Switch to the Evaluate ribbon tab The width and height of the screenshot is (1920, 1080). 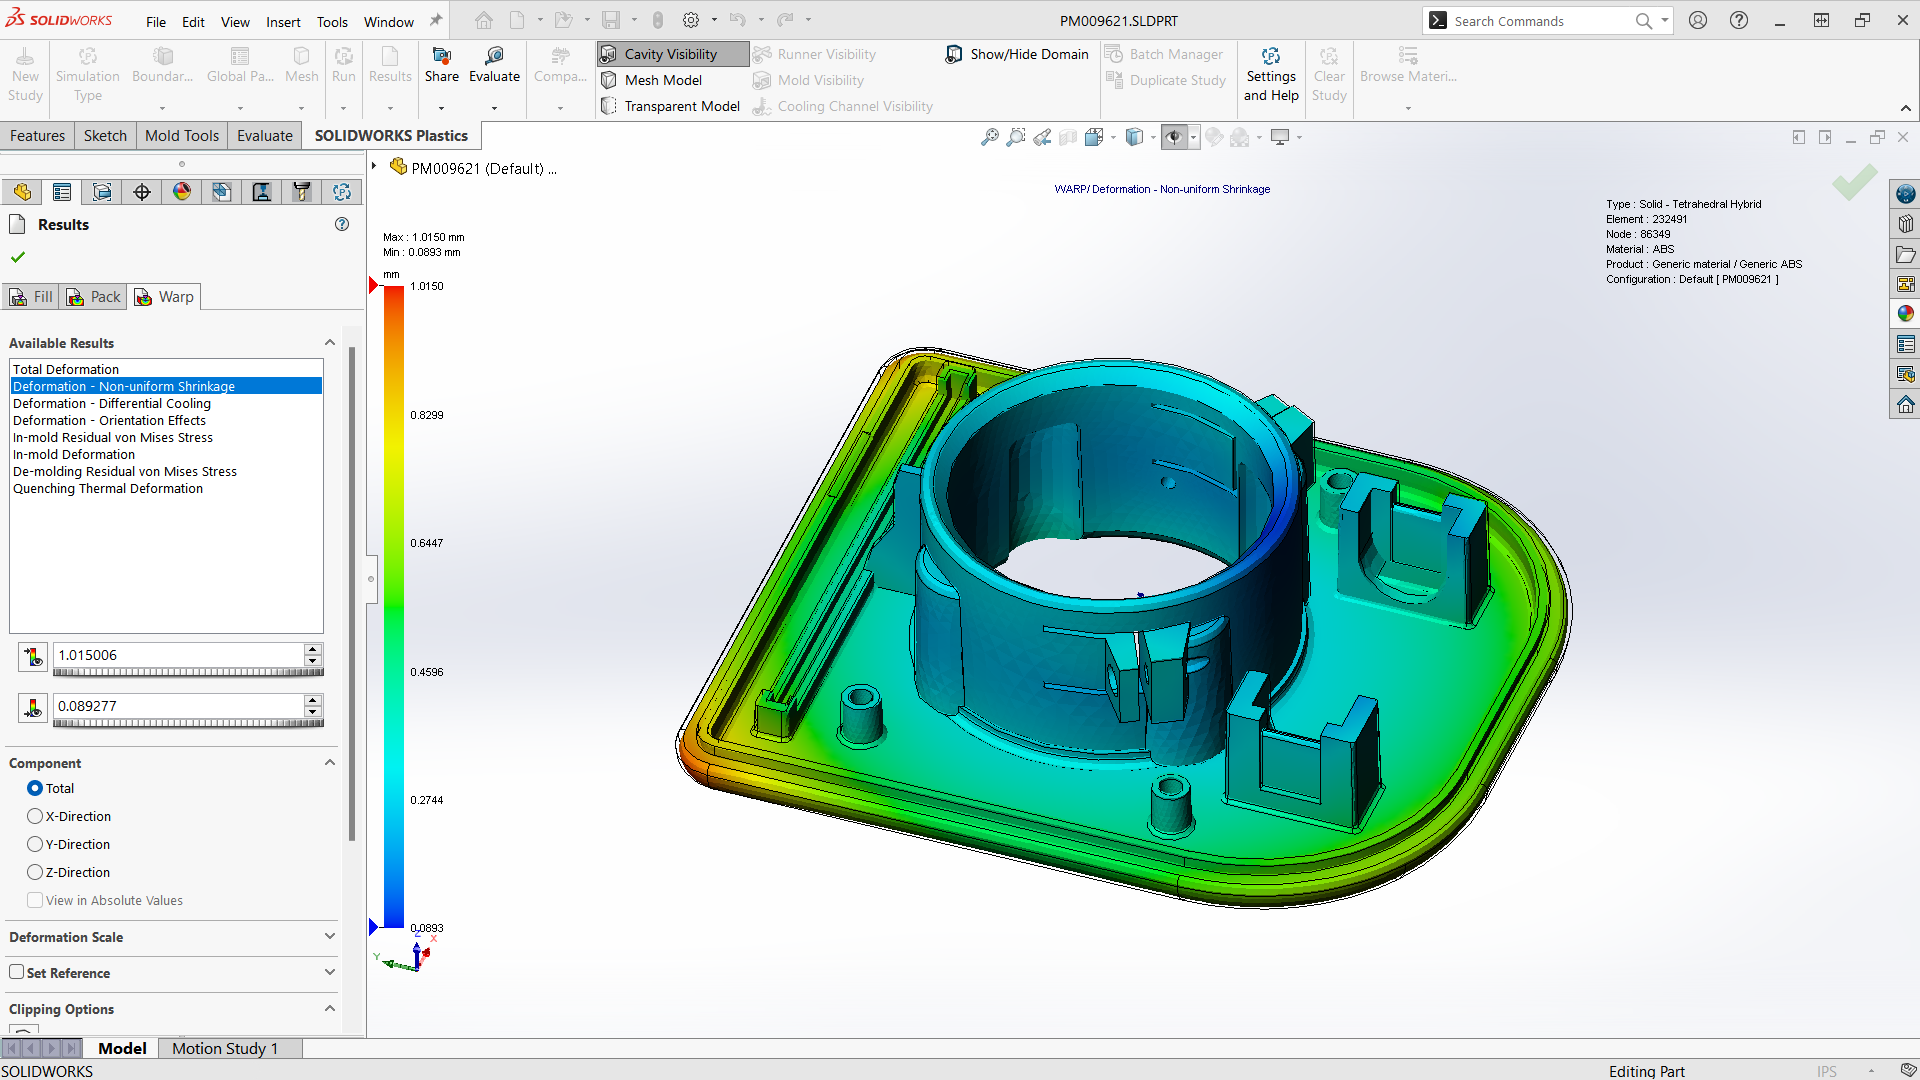click(264, 135)
